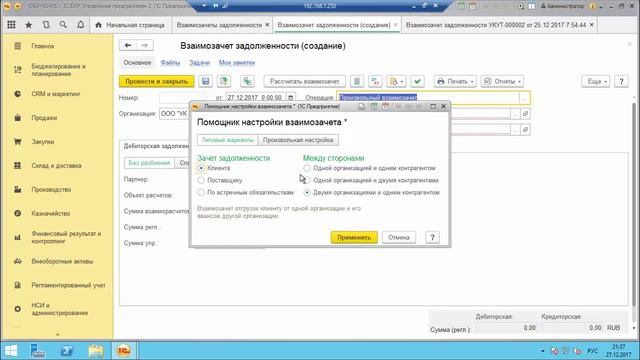Open Печать dropdown menu
Screen dimensions: 640x360
[455, 81]
